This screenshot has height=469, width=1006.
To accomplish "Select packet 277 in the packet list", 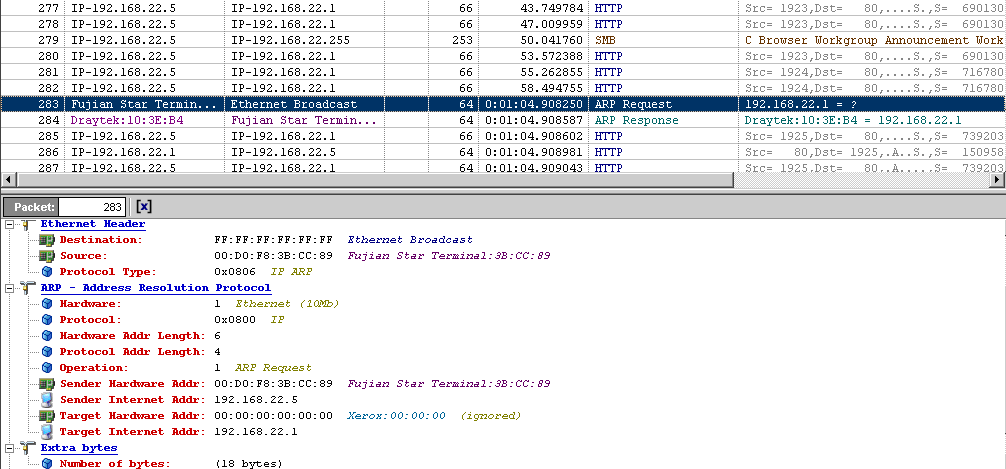I will (x=503, y=8).
